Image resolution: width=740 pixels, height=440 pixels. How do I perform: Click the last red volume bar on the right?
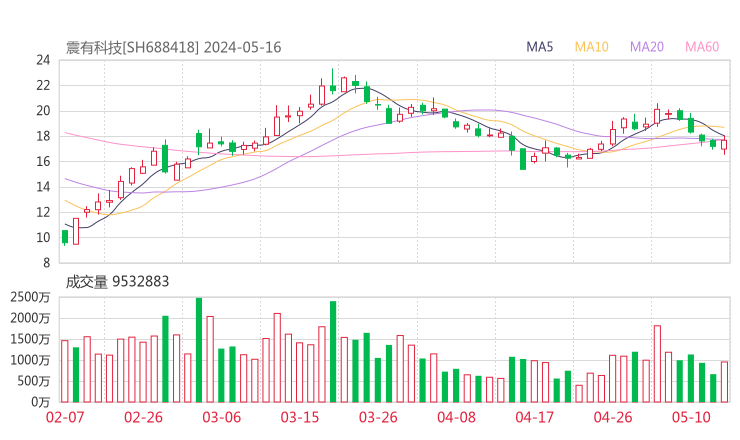724,381
